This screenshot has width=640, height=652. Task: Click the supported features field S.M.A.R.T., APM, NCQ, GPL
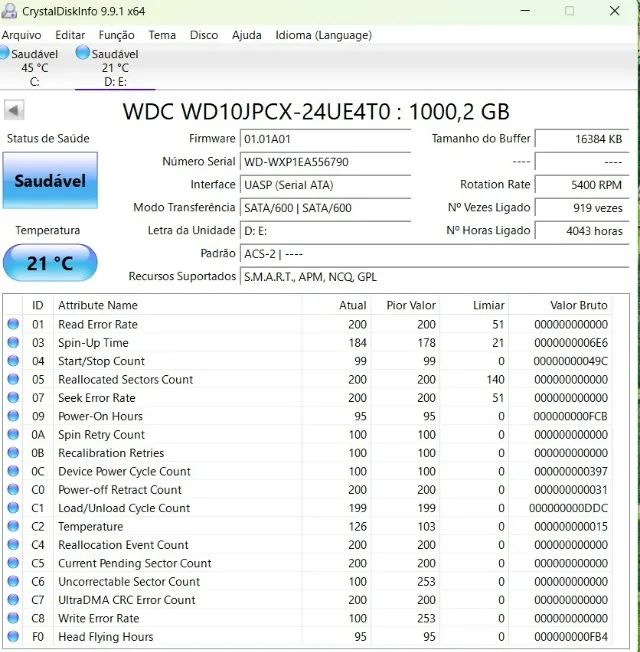[434, 277]
